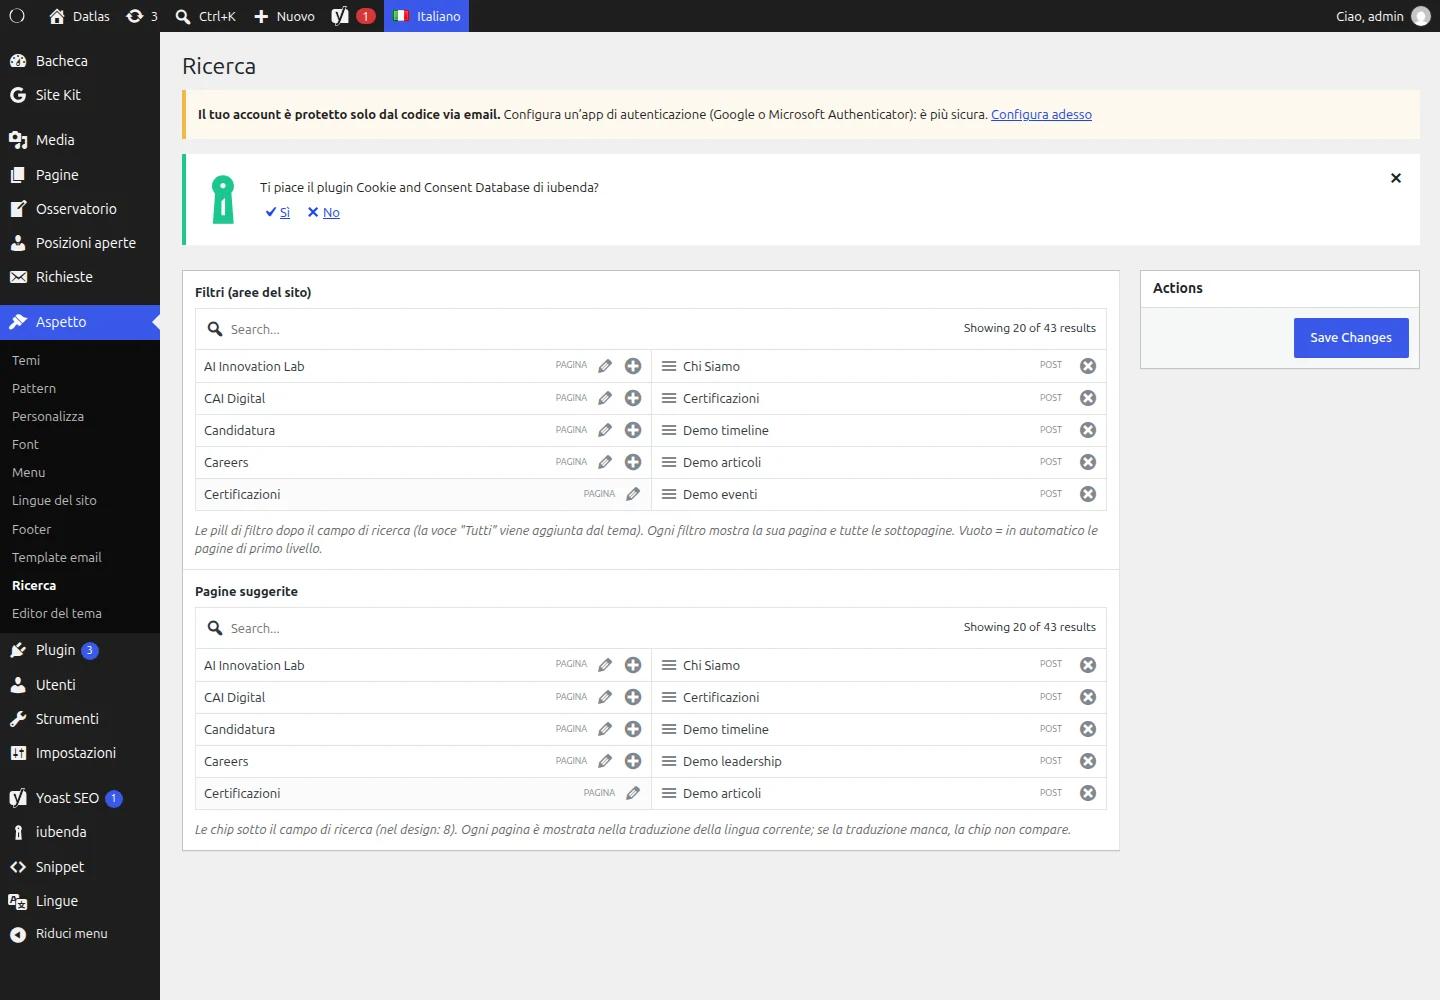Image resolution: width=1440 pixels, height=1000 pixels.
Task: Answer No to the iubenda prompt
Action: pyautogui.click(x=324, y=213)
